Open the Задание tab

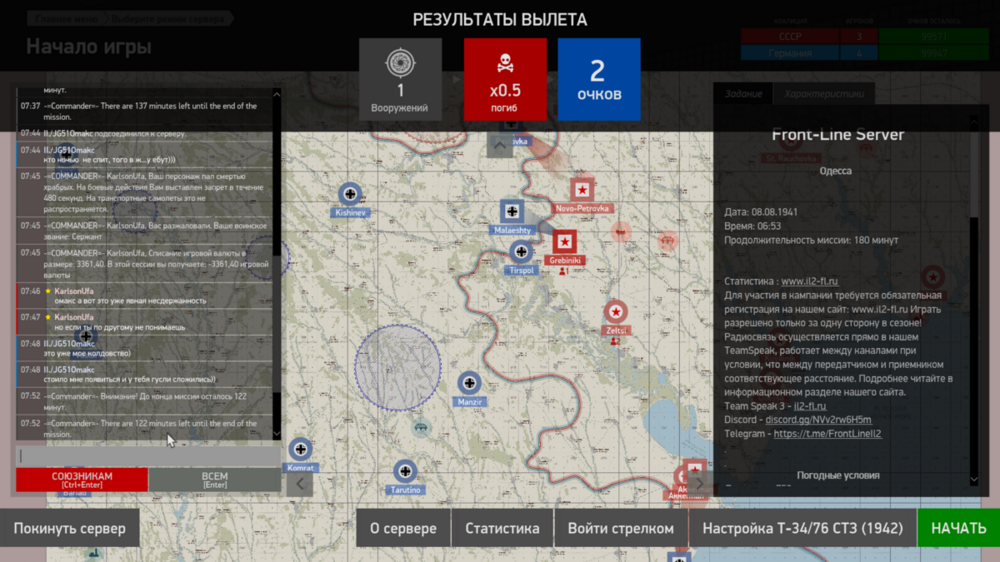point(743,94)
